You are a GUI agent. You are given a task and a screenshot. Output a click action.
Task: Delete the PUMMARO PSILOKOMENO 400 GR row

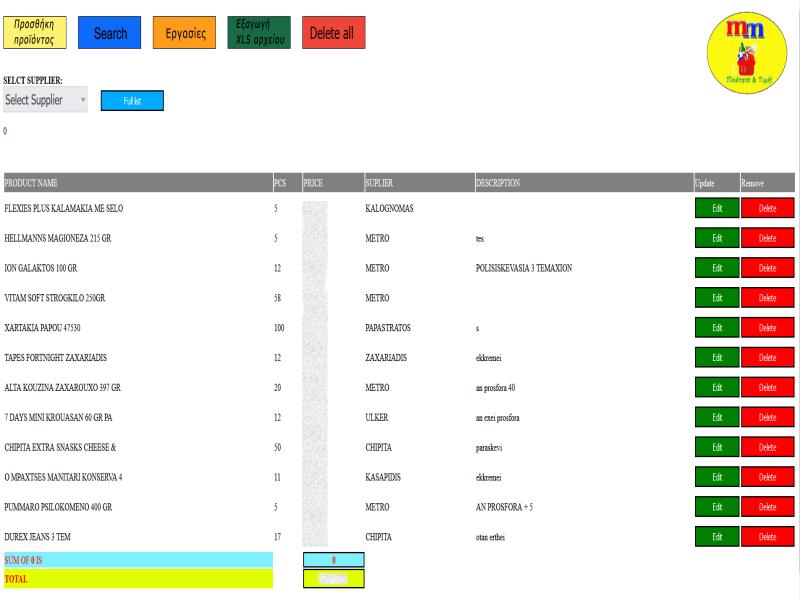click(767, 507)
